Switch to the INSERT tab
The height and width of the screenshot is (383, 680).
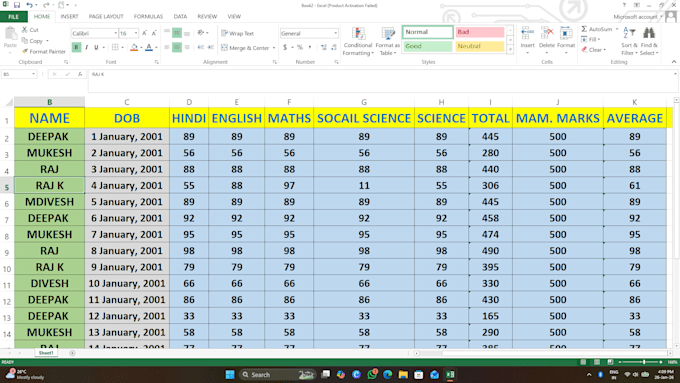click(69, 16)
